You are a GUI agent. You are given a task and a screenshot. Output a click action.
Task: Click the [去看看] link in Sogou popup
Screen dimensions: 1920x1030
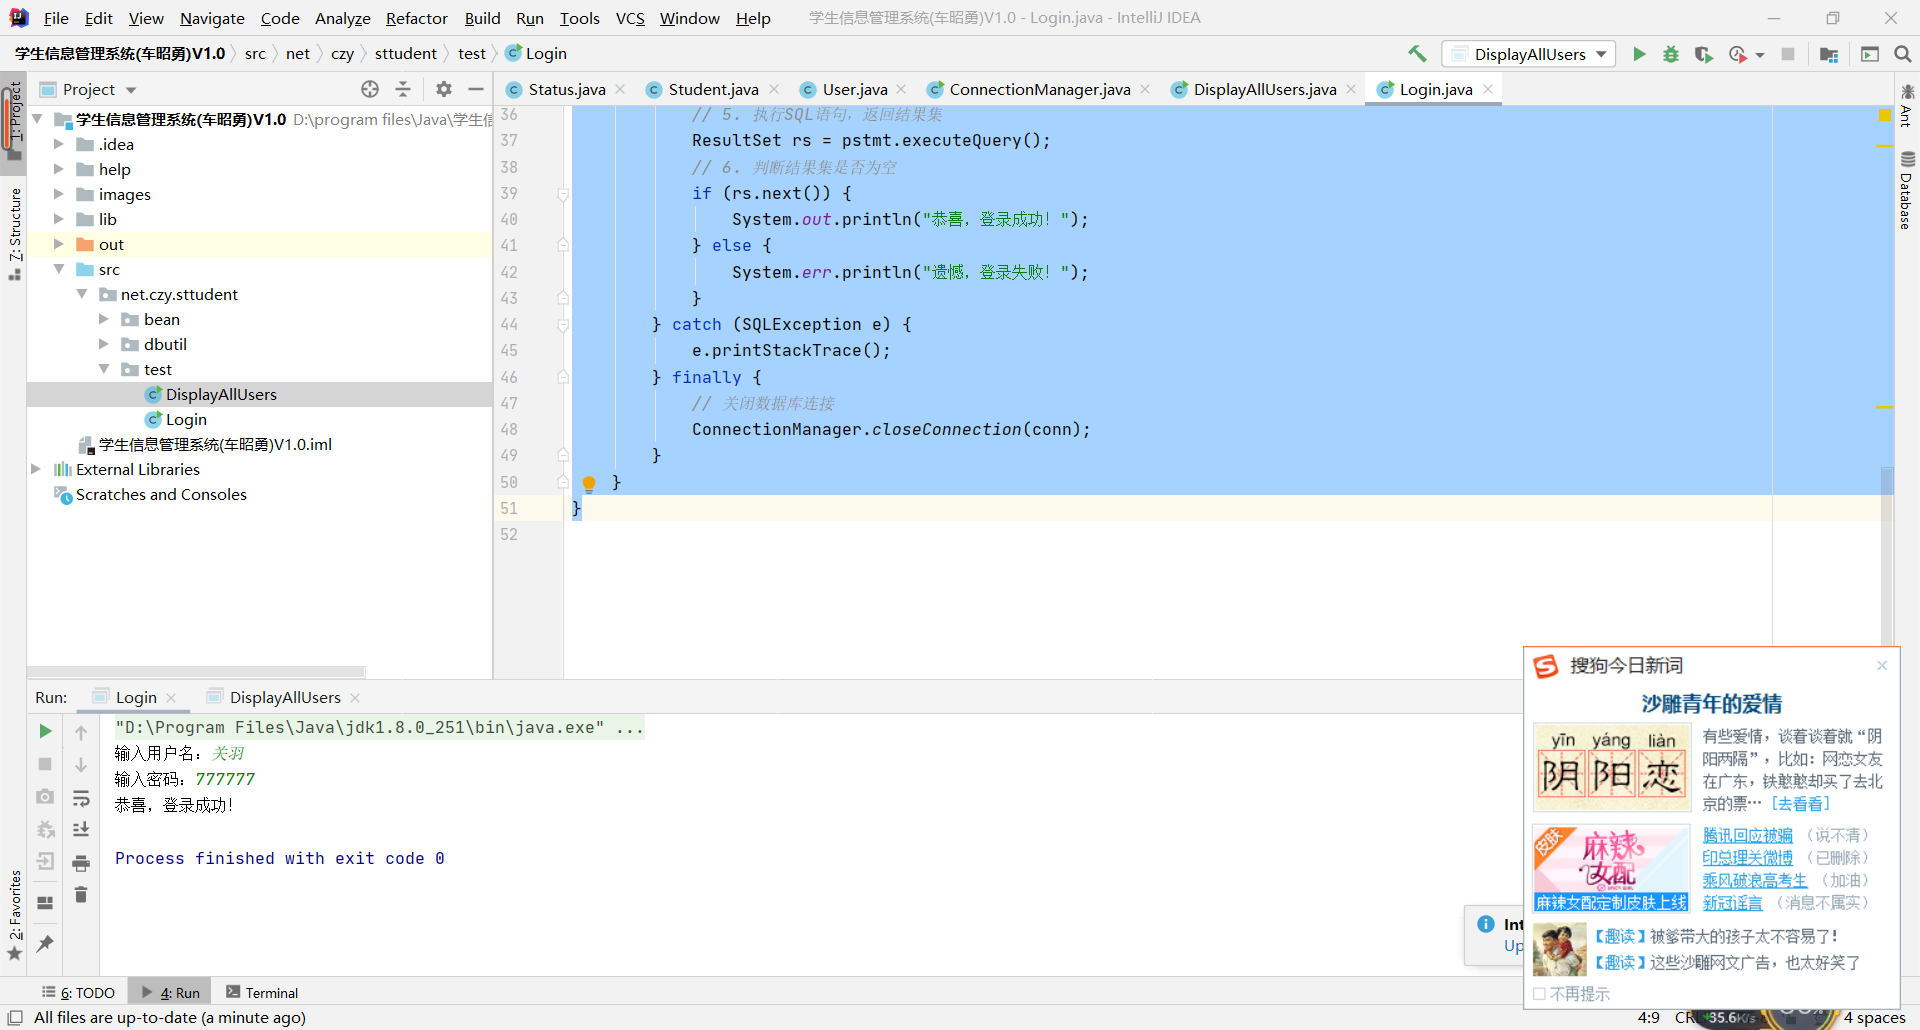pos(1801,803)
